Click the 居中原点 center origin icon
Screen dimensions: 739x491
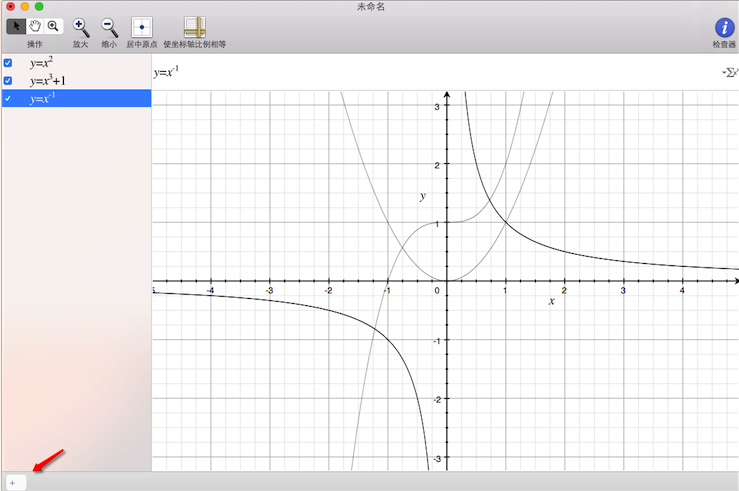point(141,28)
